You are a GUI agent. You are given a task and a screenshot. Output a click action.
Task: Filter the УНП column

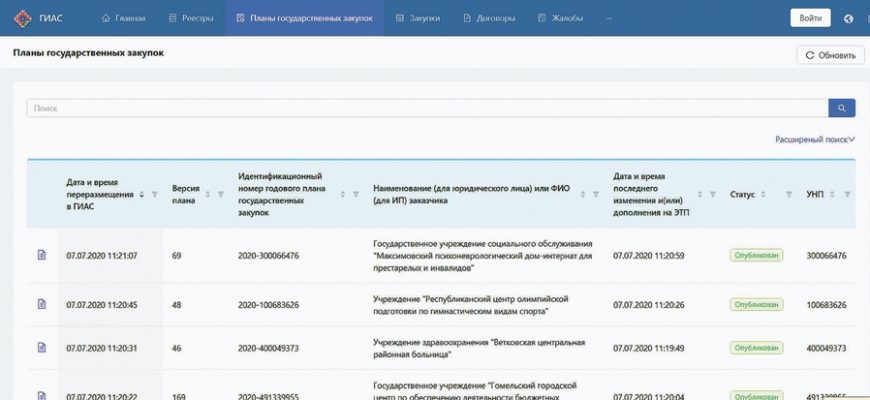847,194
